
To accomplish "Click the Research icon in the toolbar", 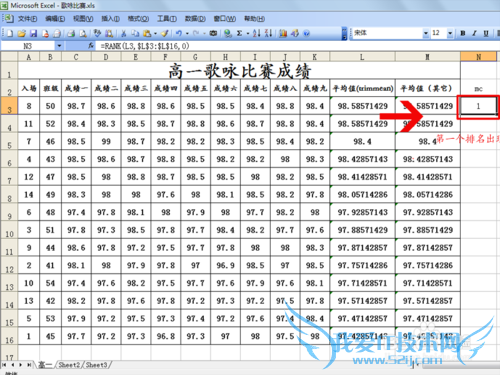I will pos(109,33).
